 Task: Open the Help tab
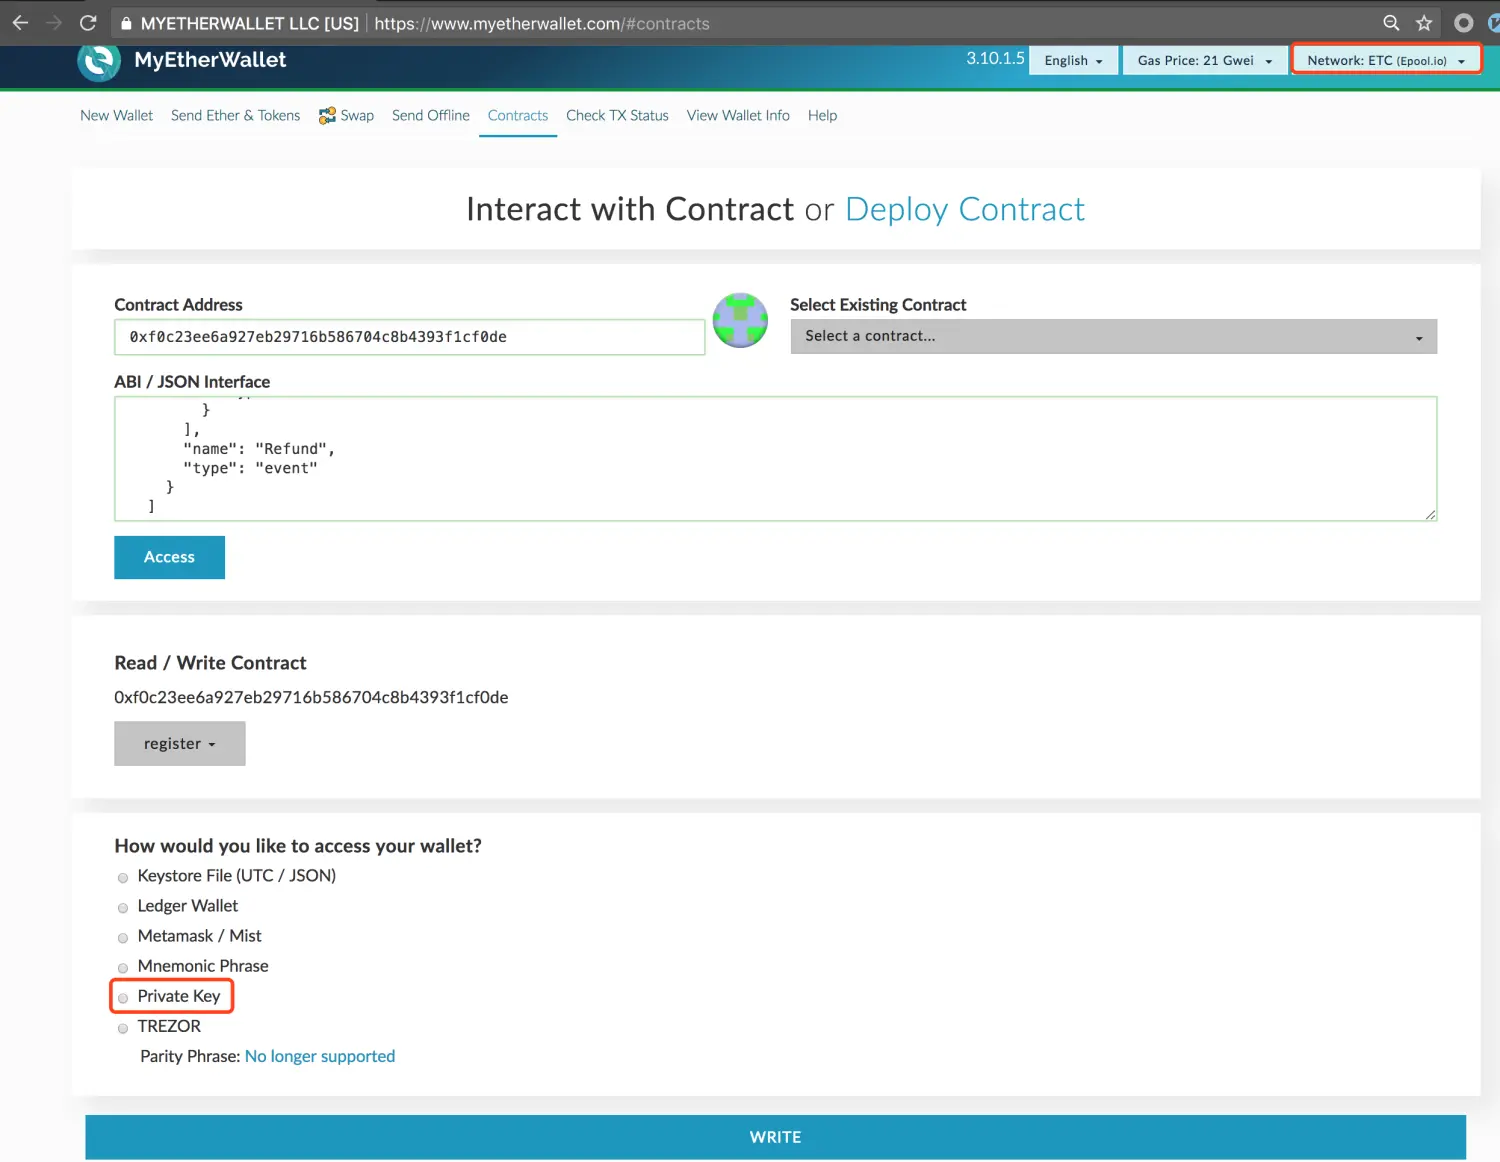click(x=822, y=115)
